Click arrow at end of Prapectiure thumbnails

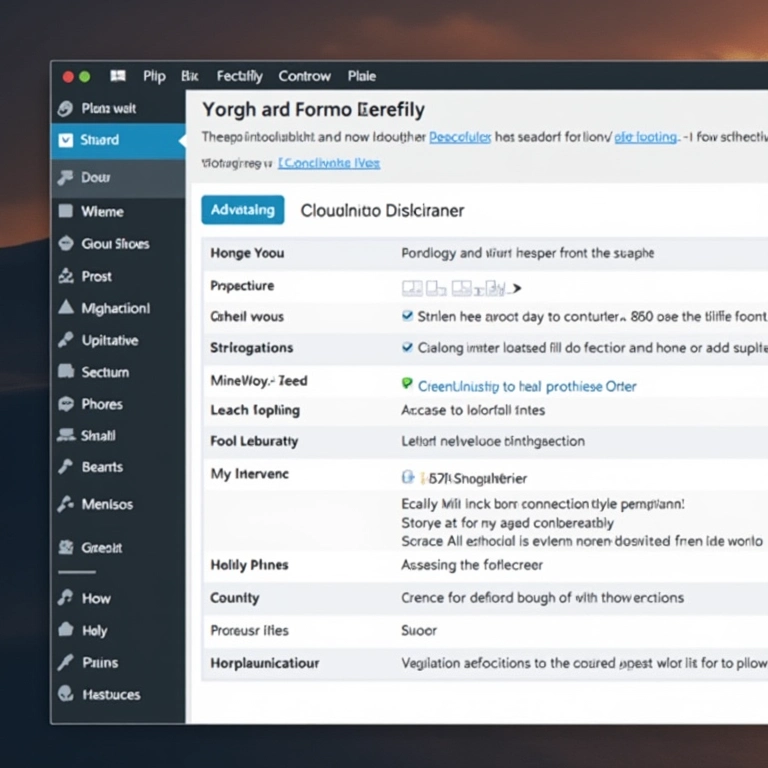click(x=516, y=289)
